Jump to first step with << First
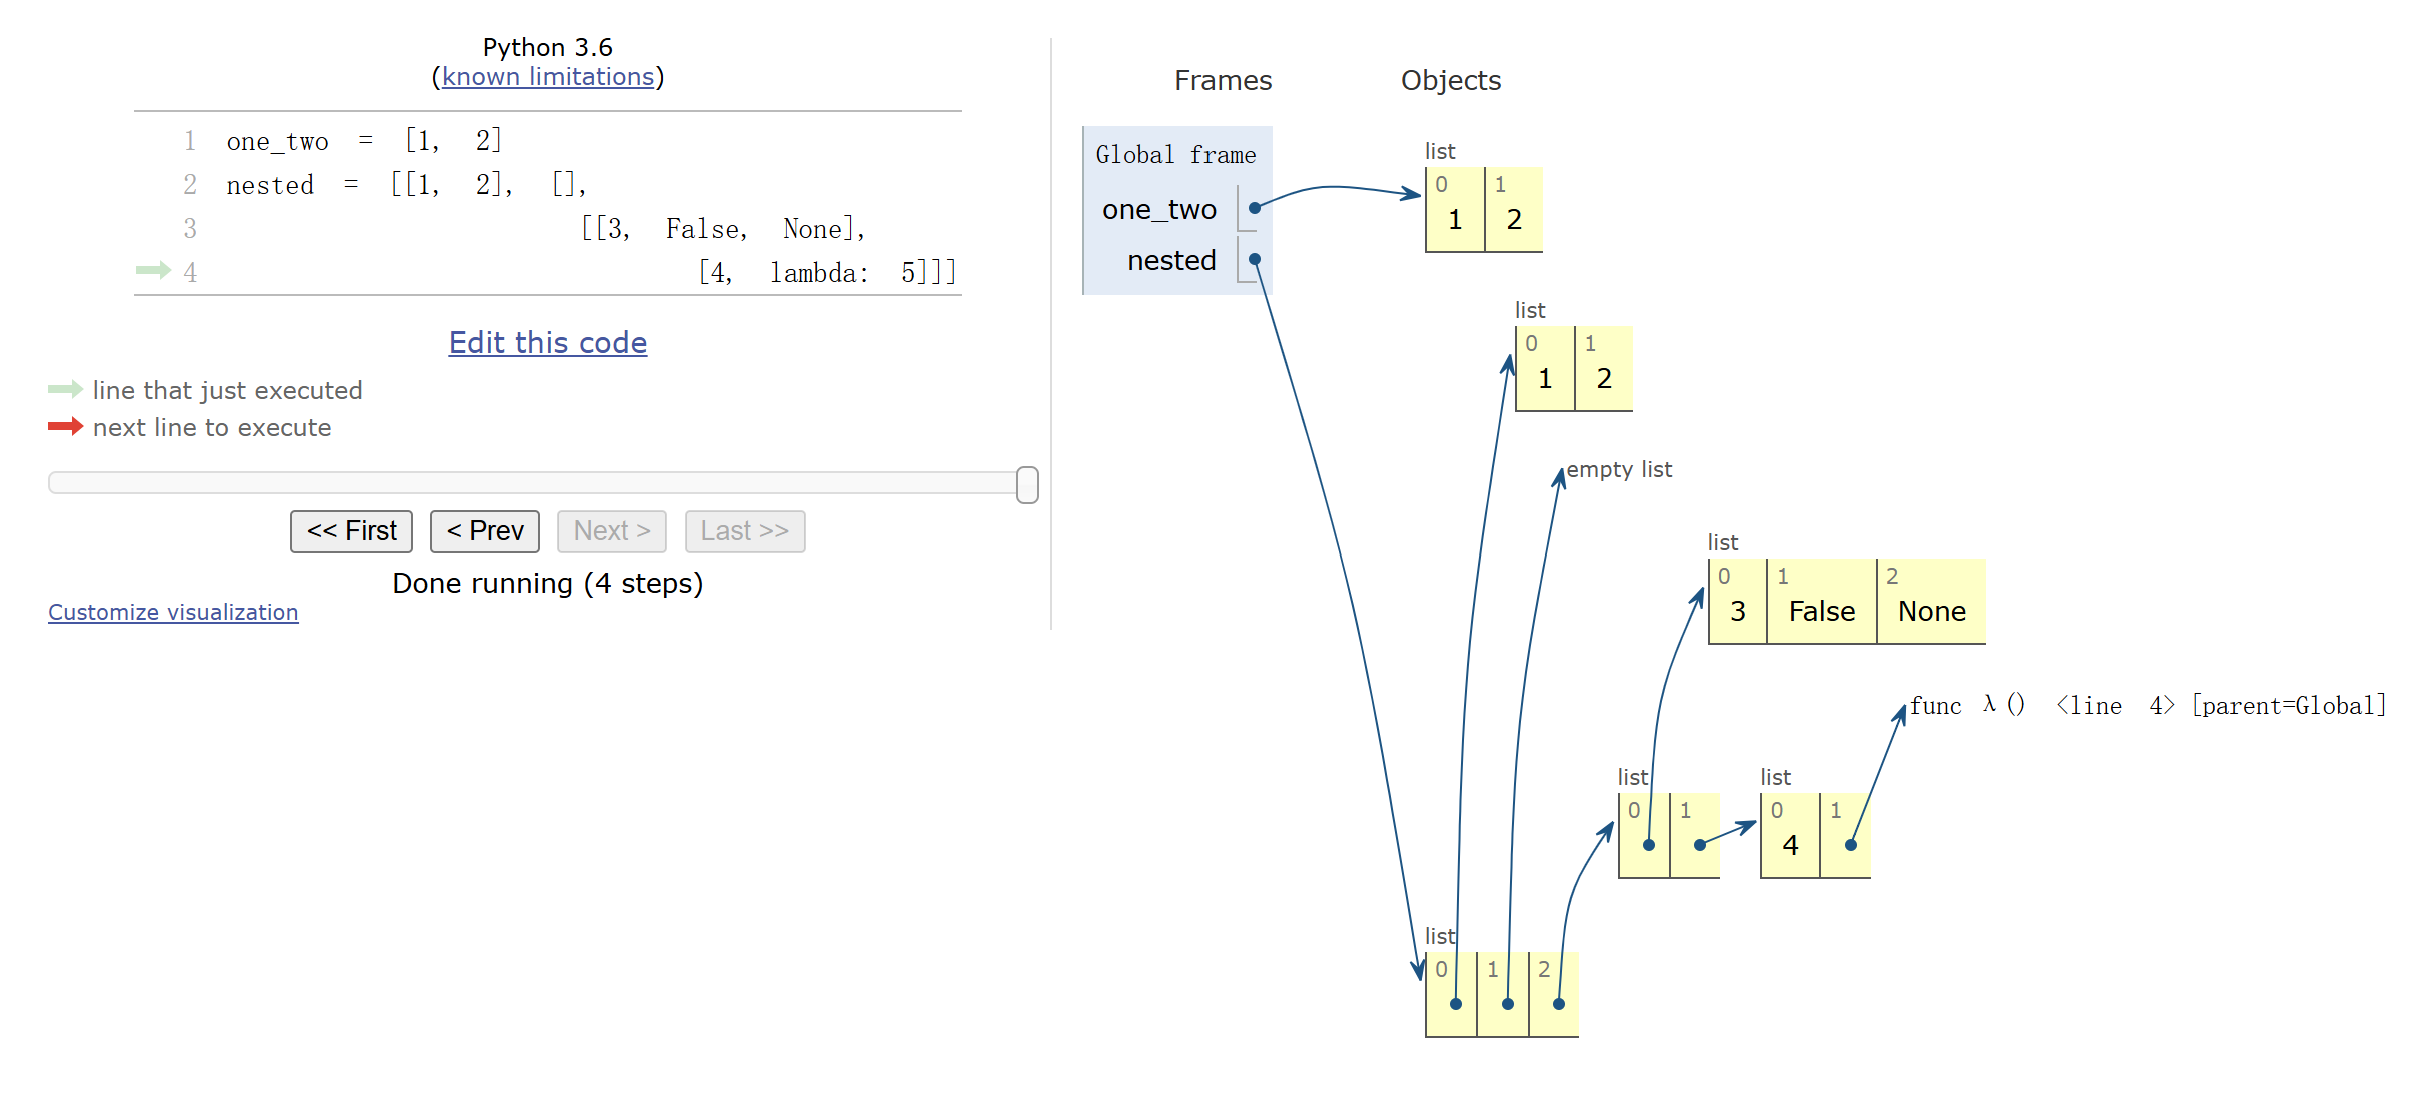Image resolution: width=2410 pixels, height=1106 pixels. tap(351, 531)
